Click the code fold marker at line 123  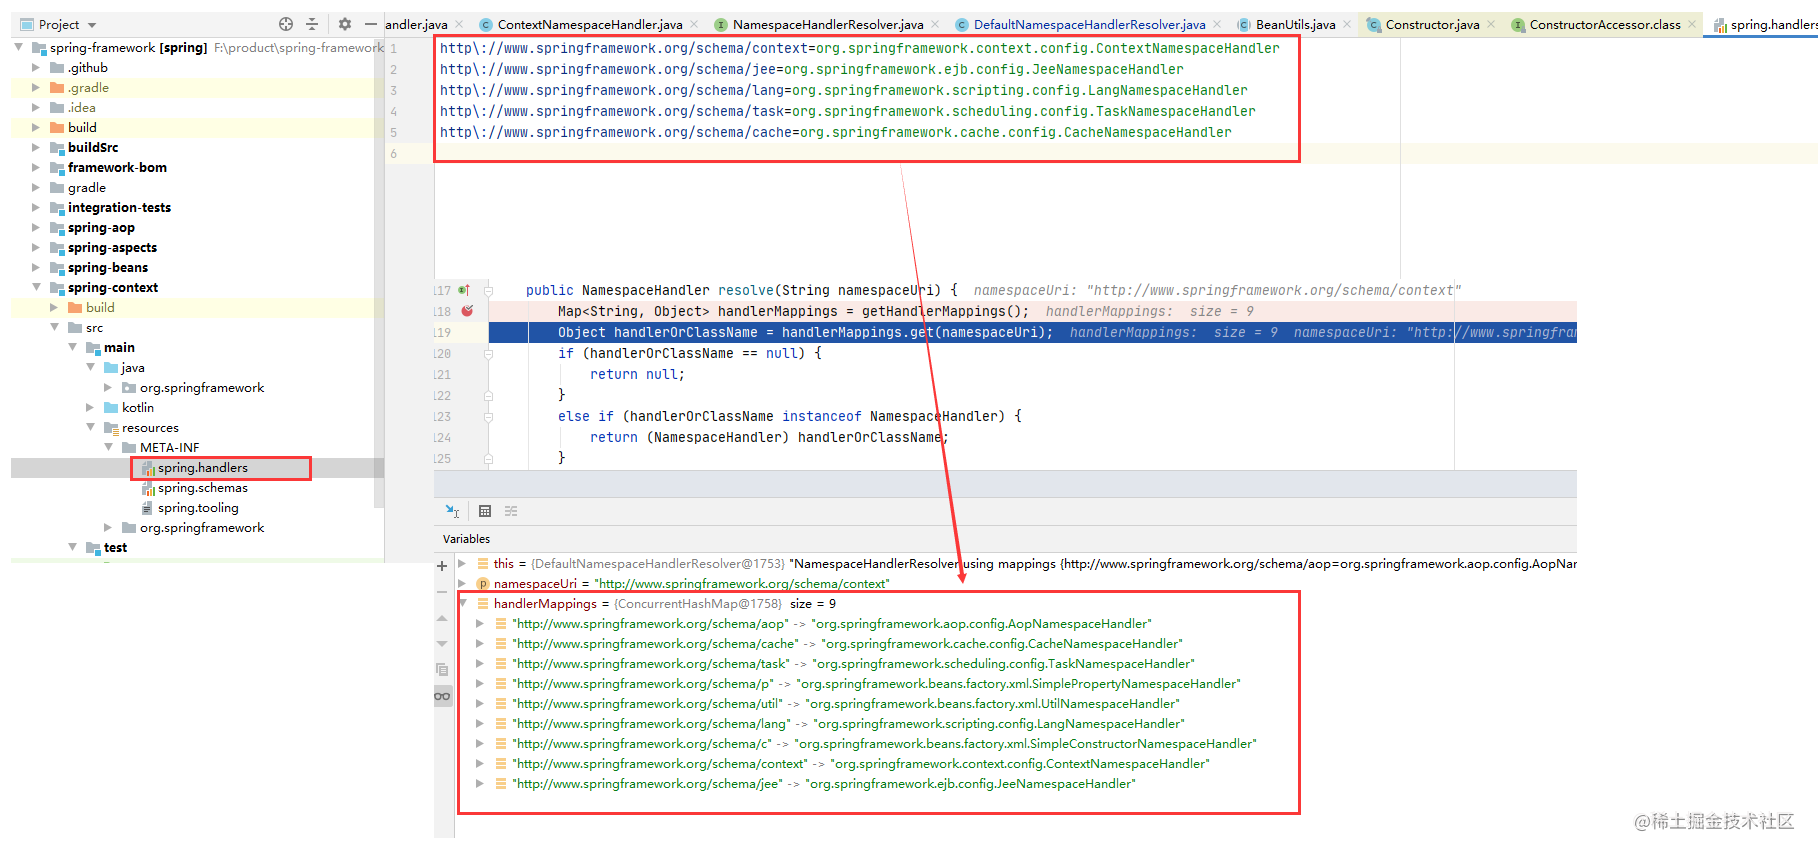point(489,416)
